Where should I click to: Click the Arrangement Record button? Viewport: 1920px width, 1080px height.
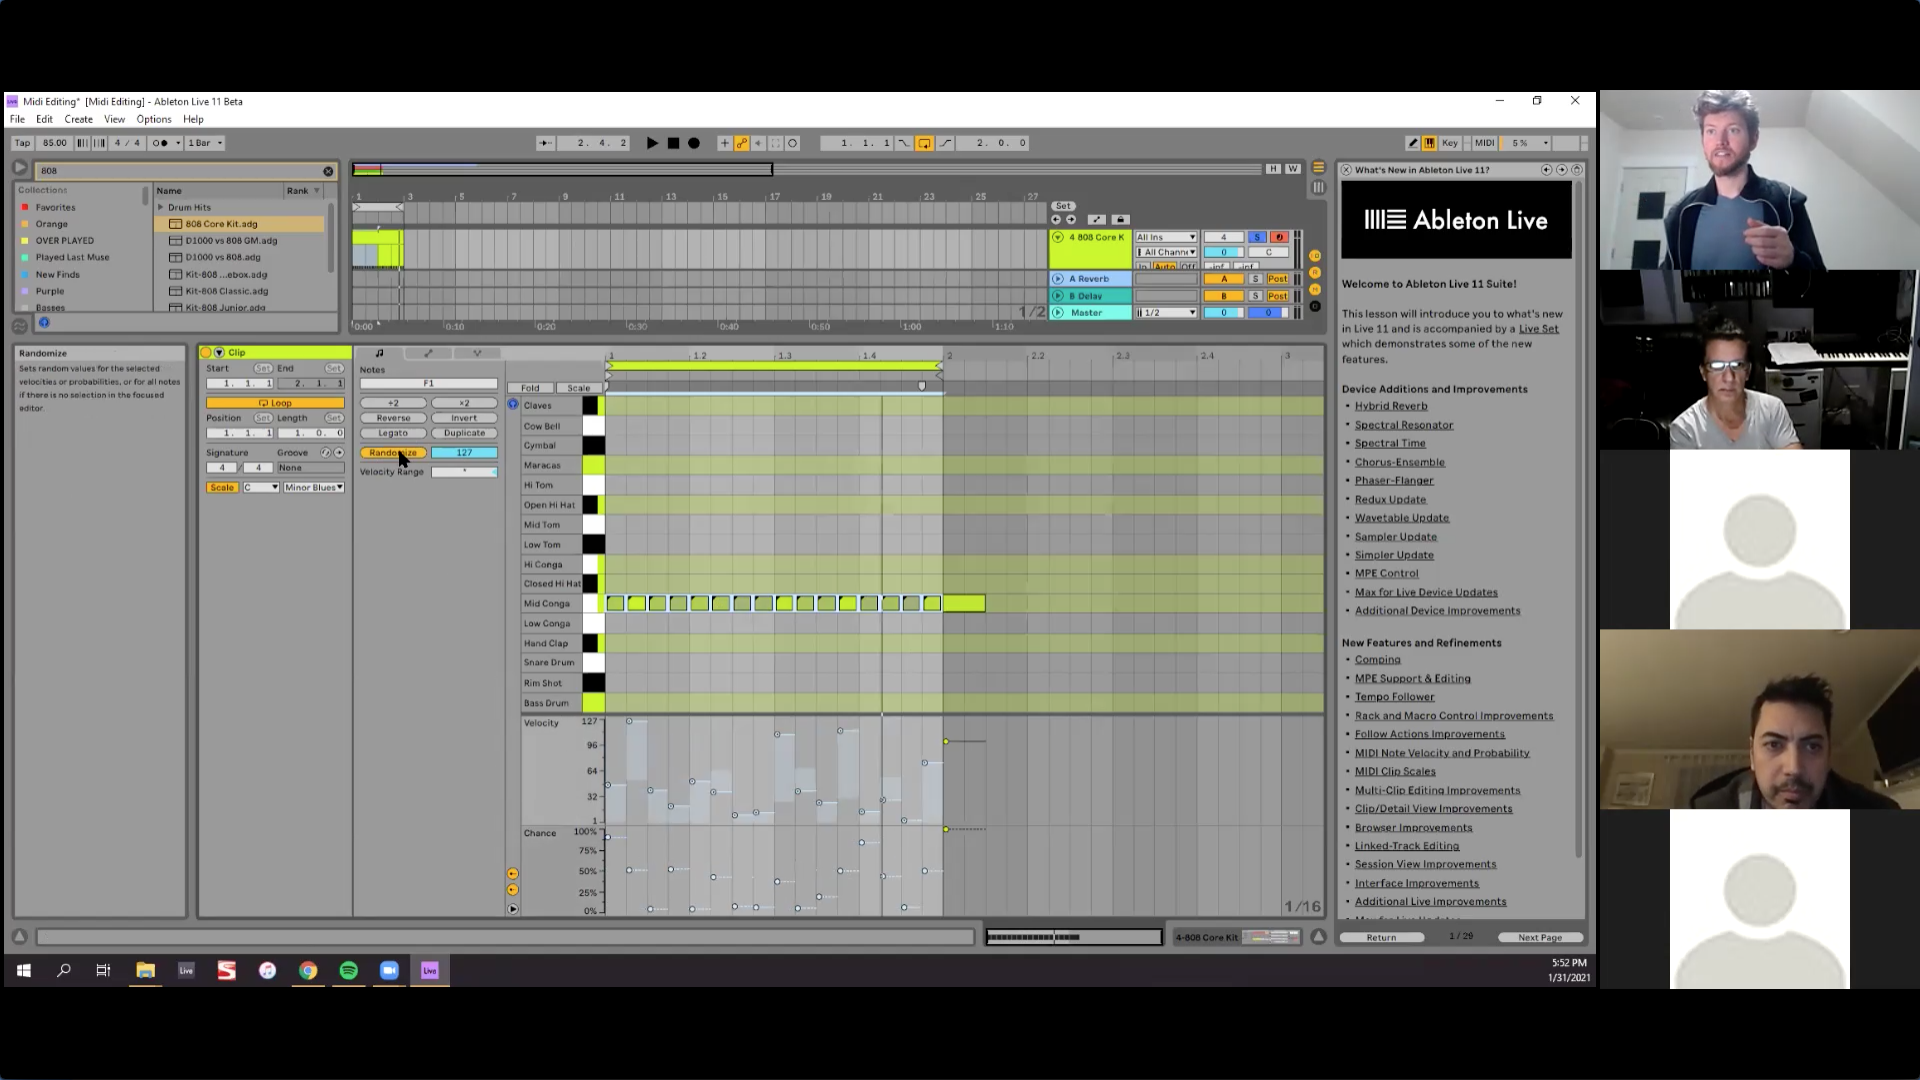click(694, 143)
